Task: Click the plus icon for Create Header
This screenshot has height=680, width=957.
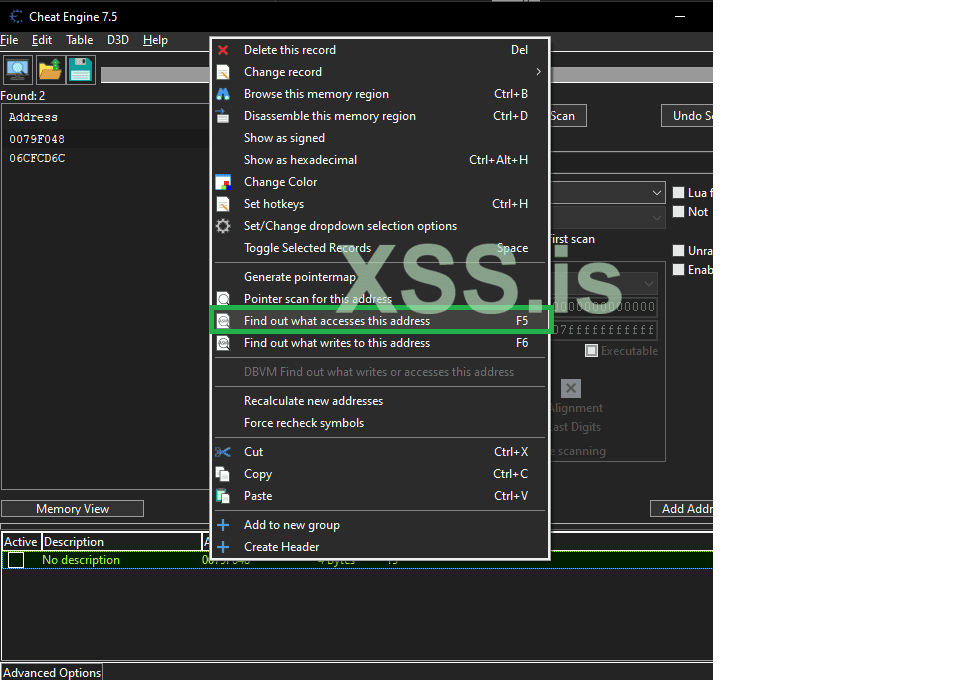Action: coord(223,547)
